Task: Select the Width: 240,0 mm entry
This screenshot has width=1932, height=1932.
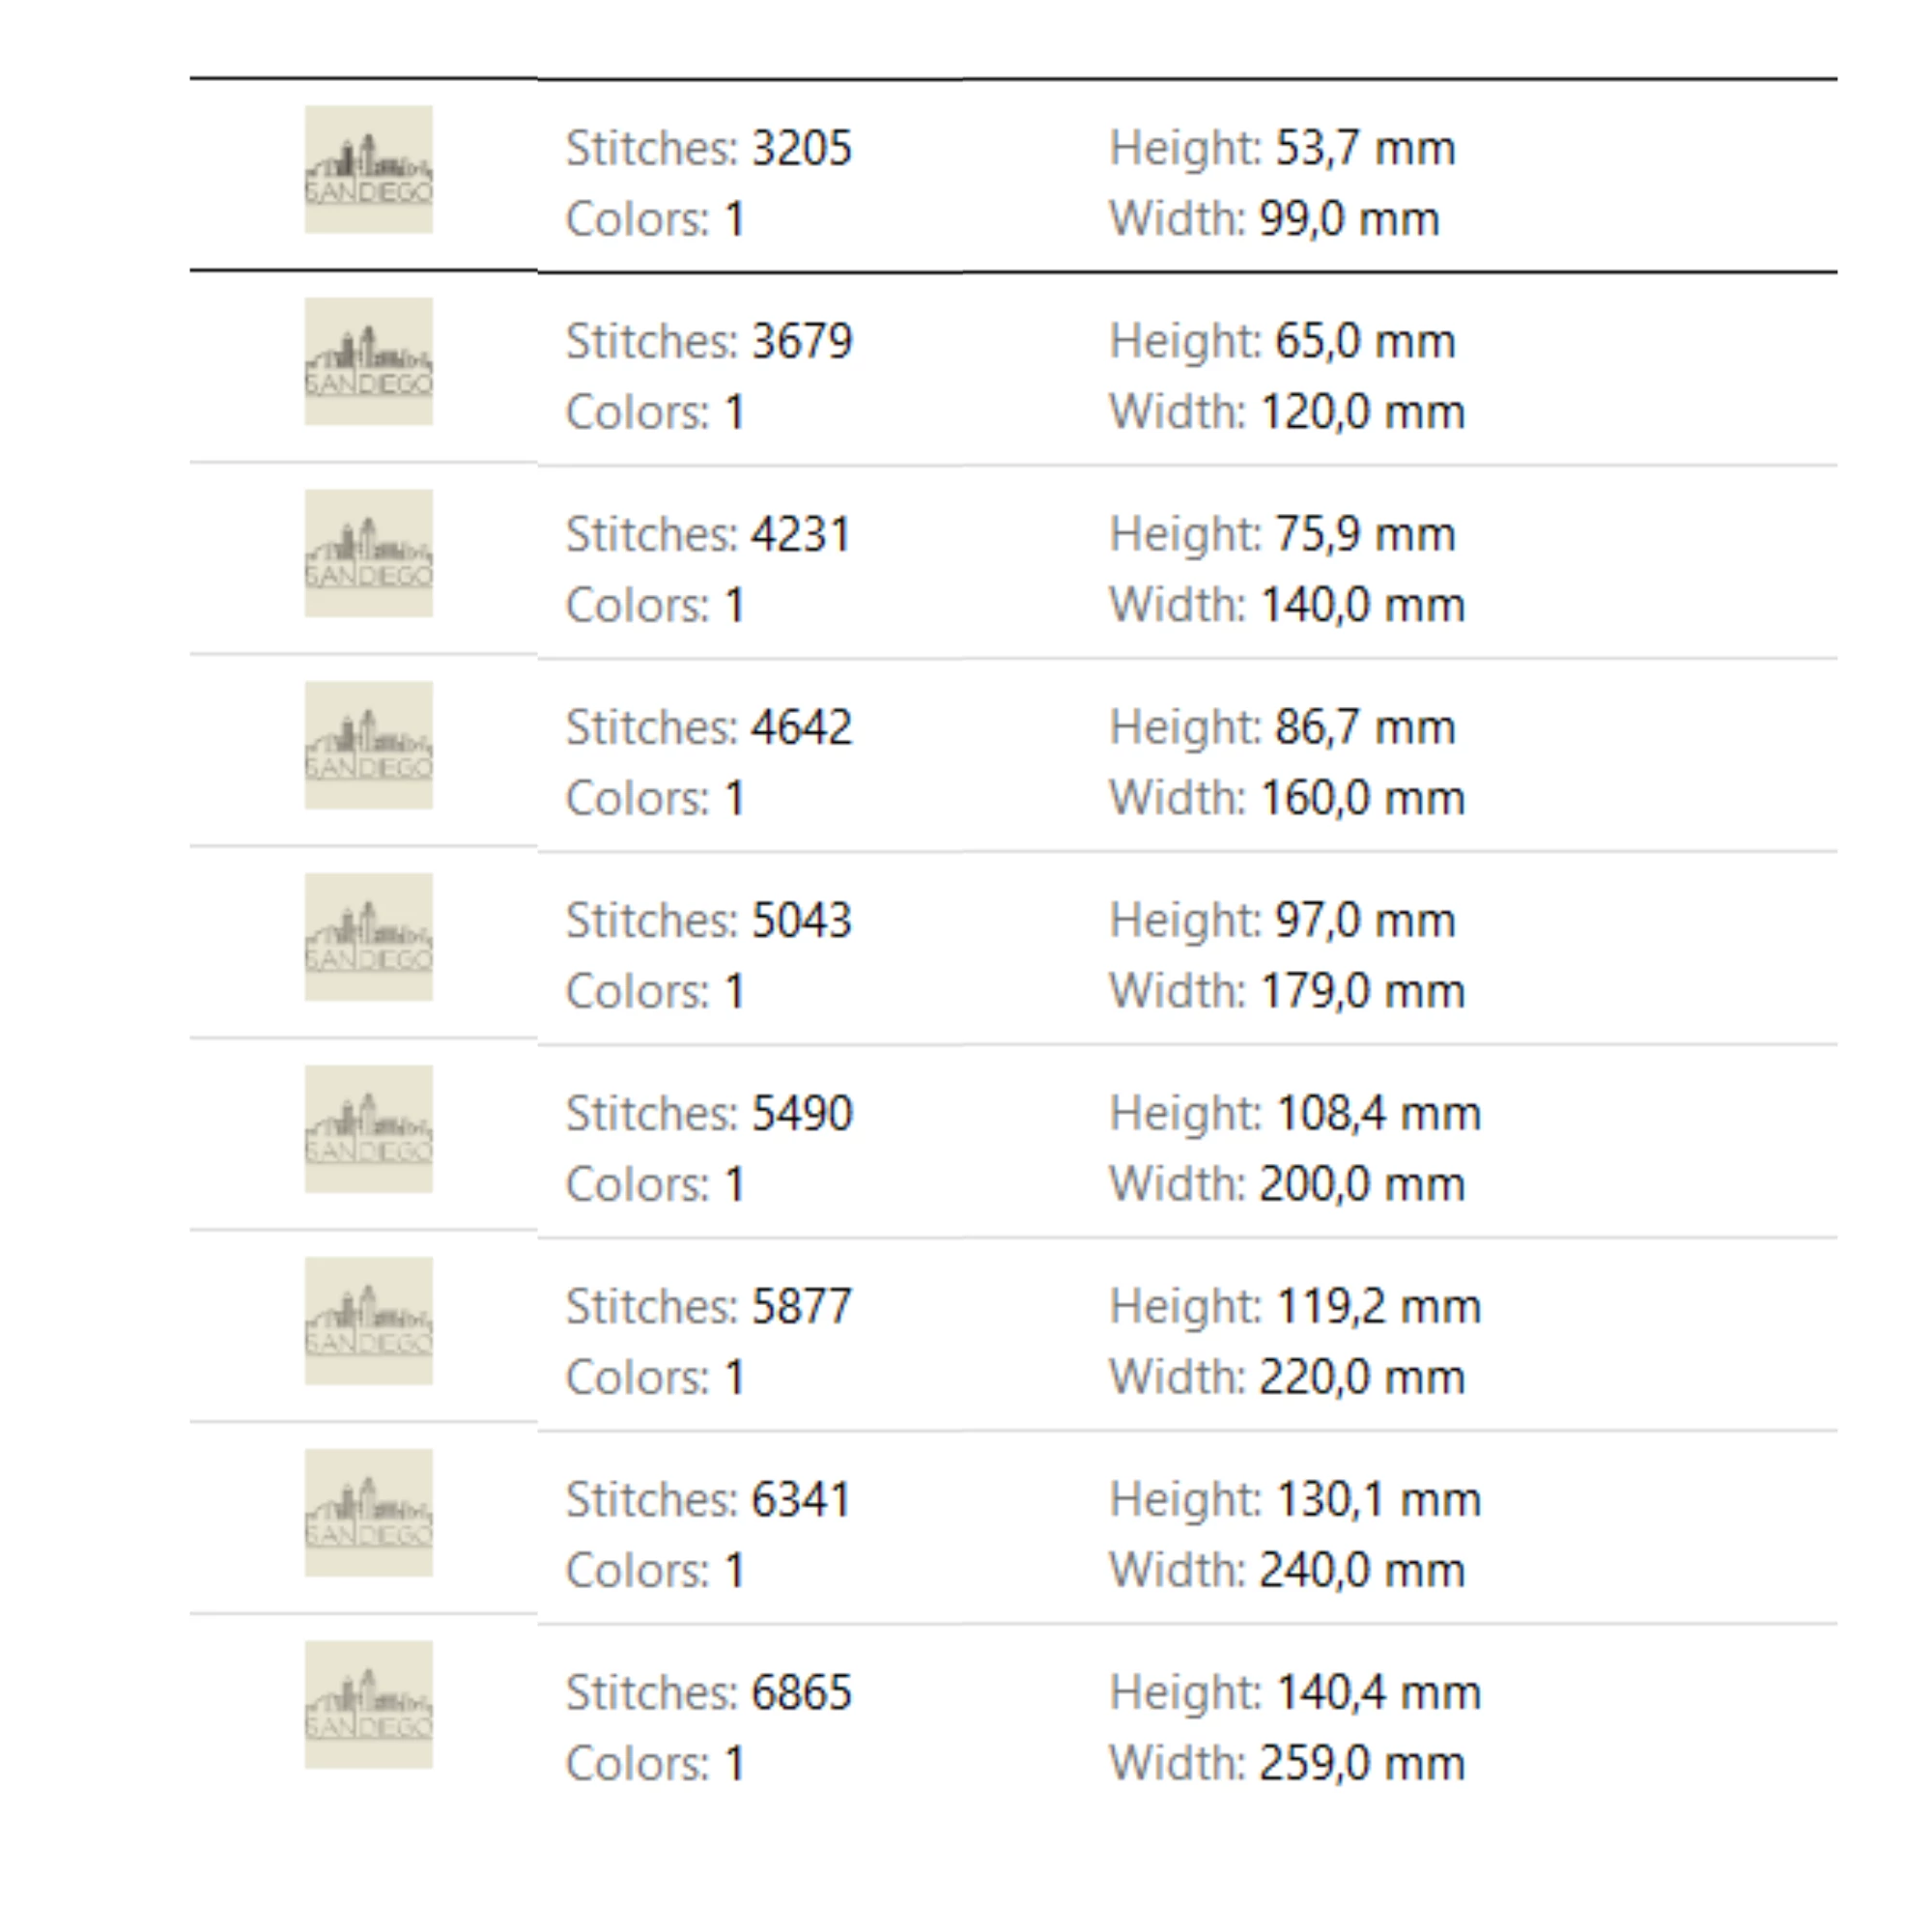Action: (x=1286, y=1570)
